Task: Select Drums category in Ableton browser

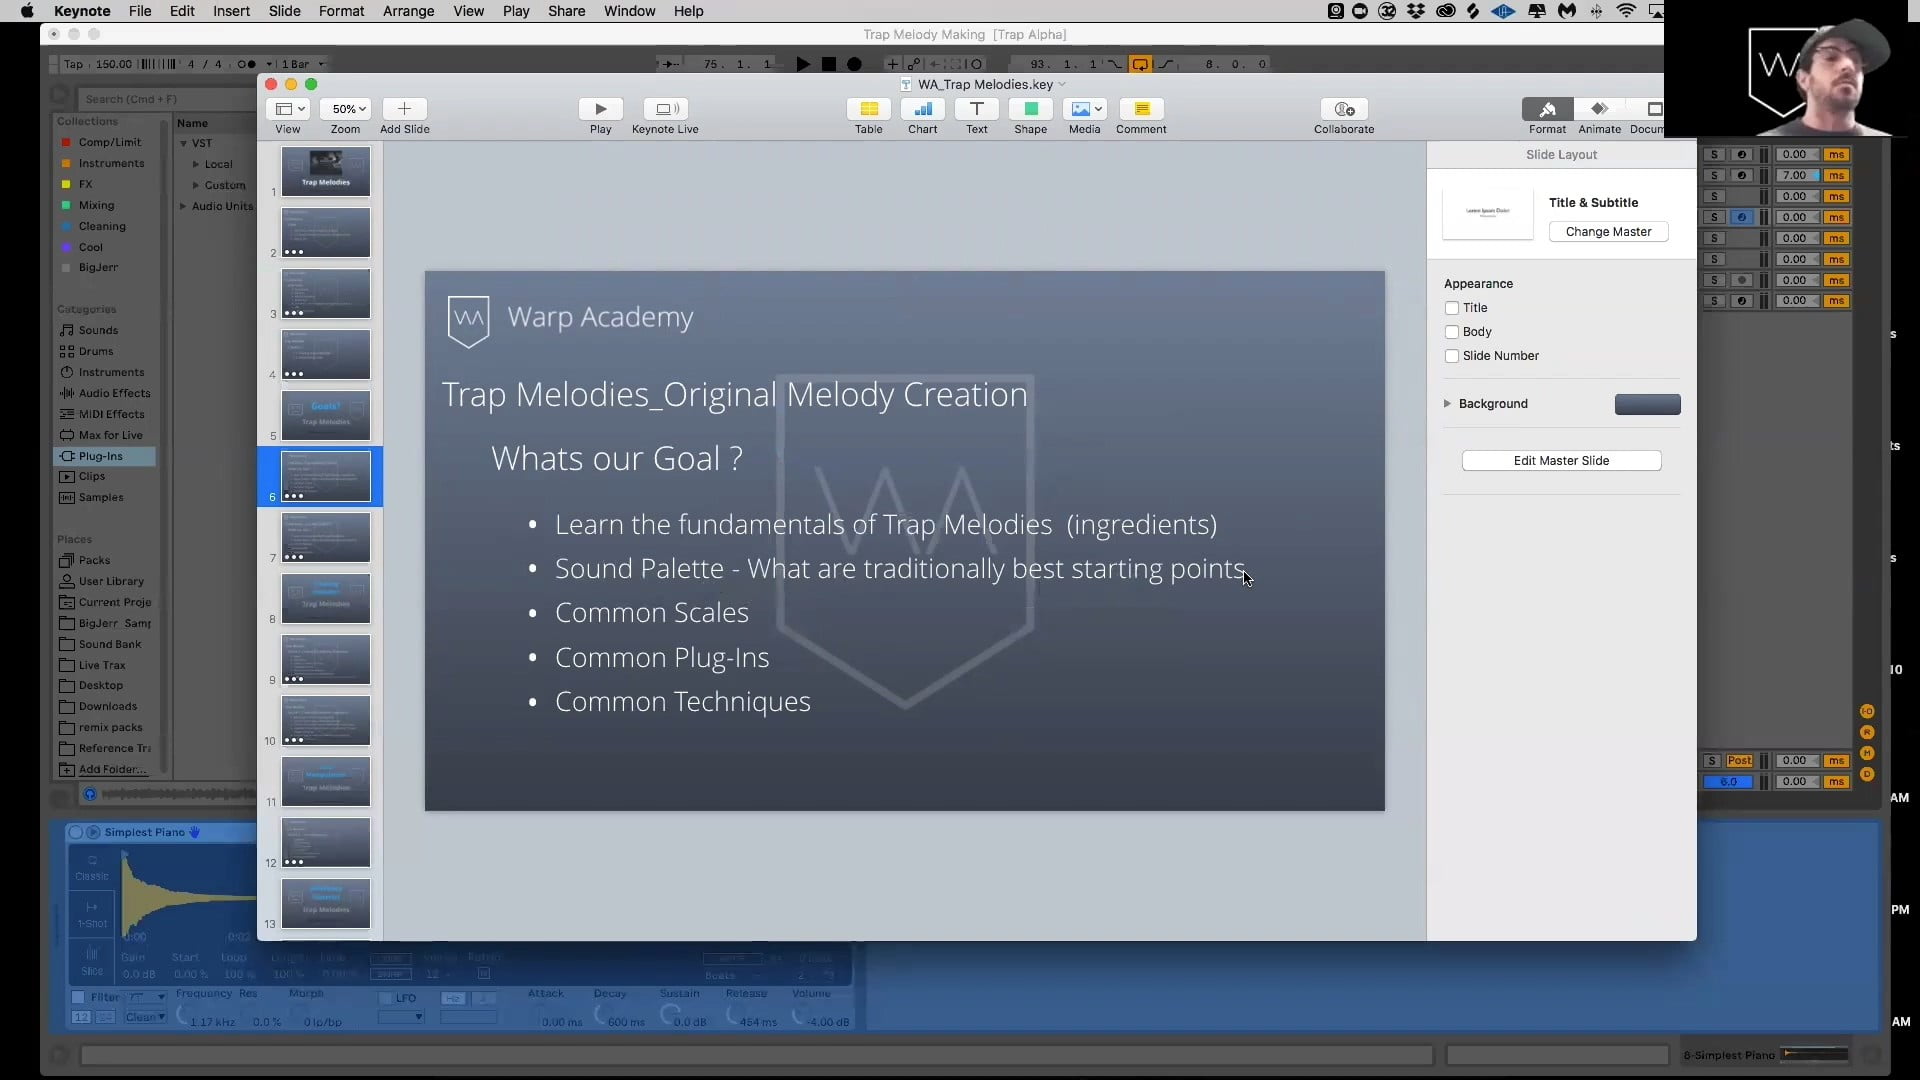Action: (x=96, y=351)
